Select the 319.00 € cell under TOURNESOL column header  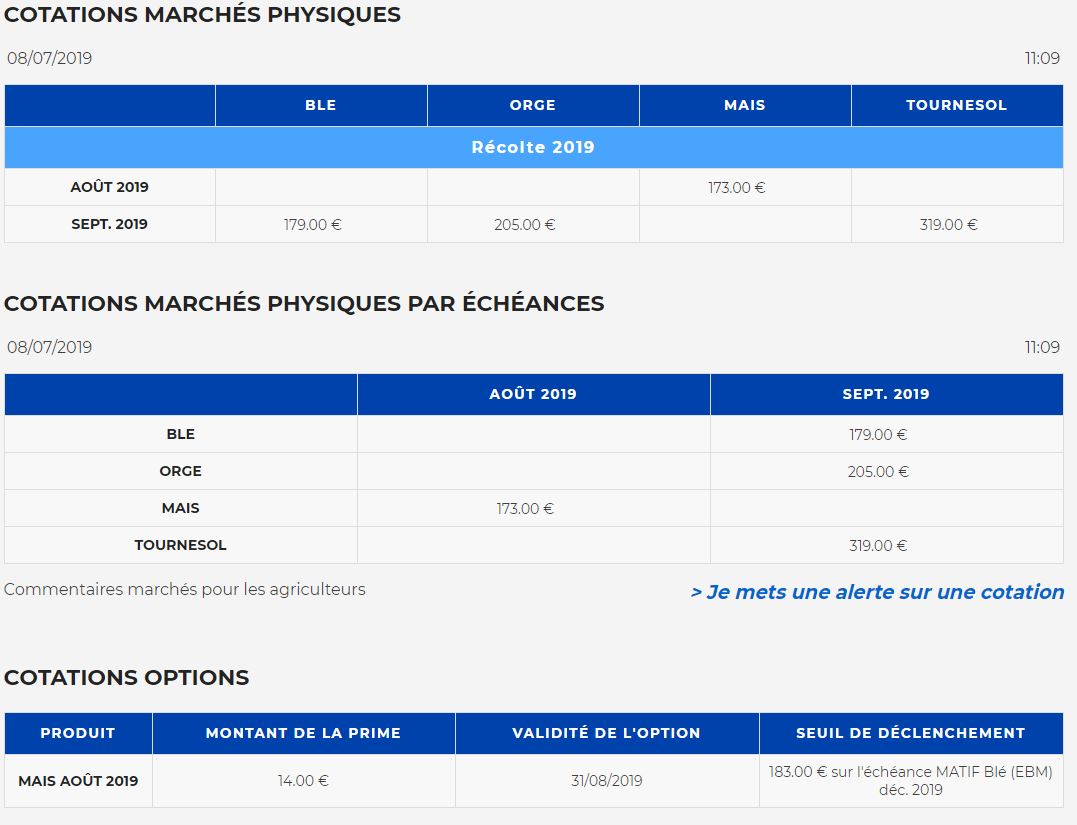tap(948, 225)
